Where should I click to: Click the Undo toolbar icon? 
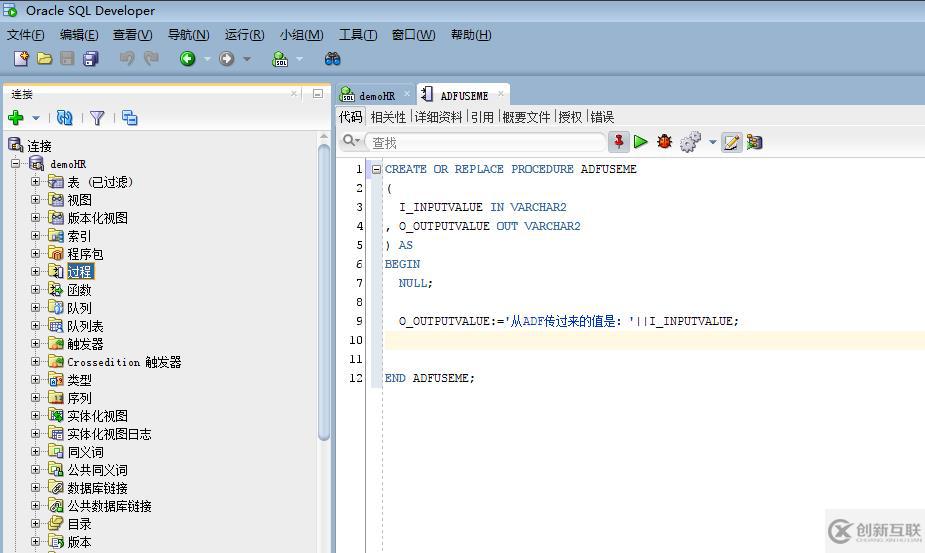tap(127, 58)
